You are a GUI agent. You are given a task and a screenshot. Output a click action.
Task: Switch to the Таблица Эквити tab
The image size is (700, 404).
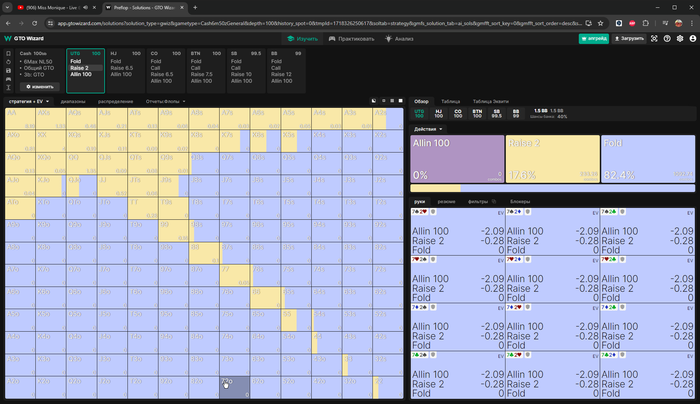tap(491, 101)
